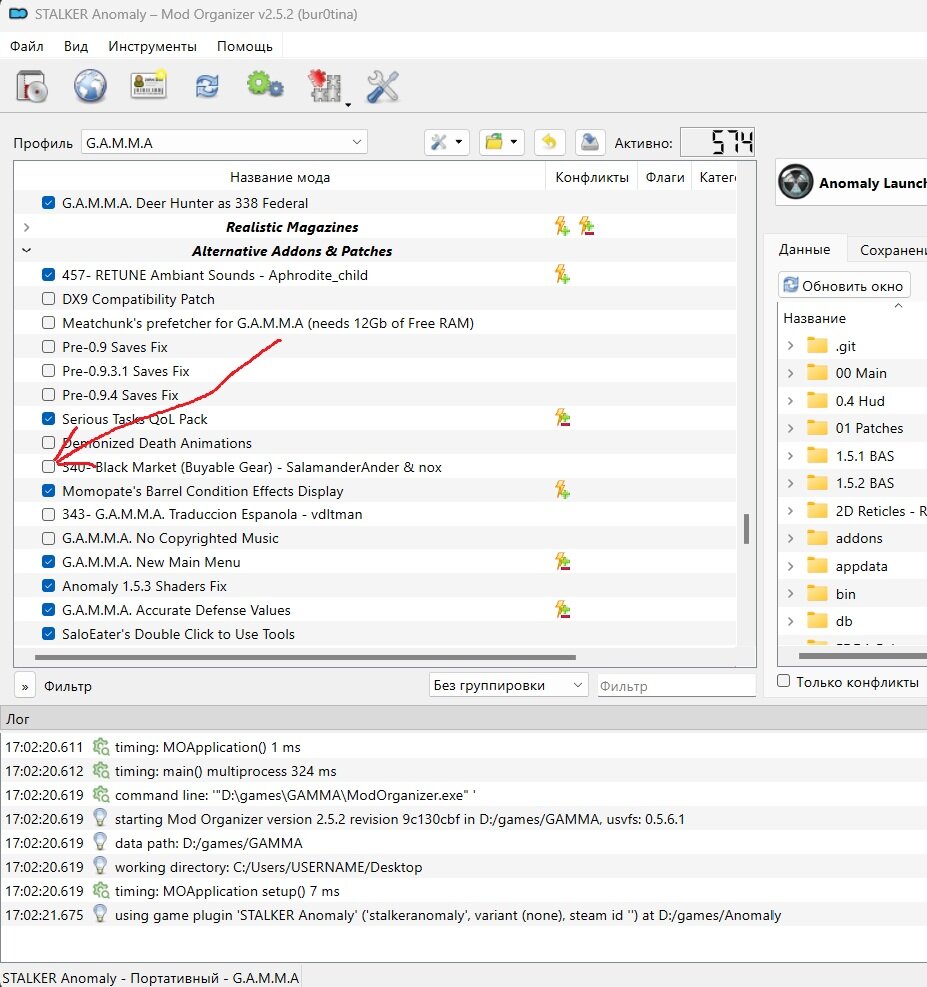Disable the Serious Tasks QoL Pack mod
The height and width of the screenshot is (987, 927).
[x=49, y=419]
